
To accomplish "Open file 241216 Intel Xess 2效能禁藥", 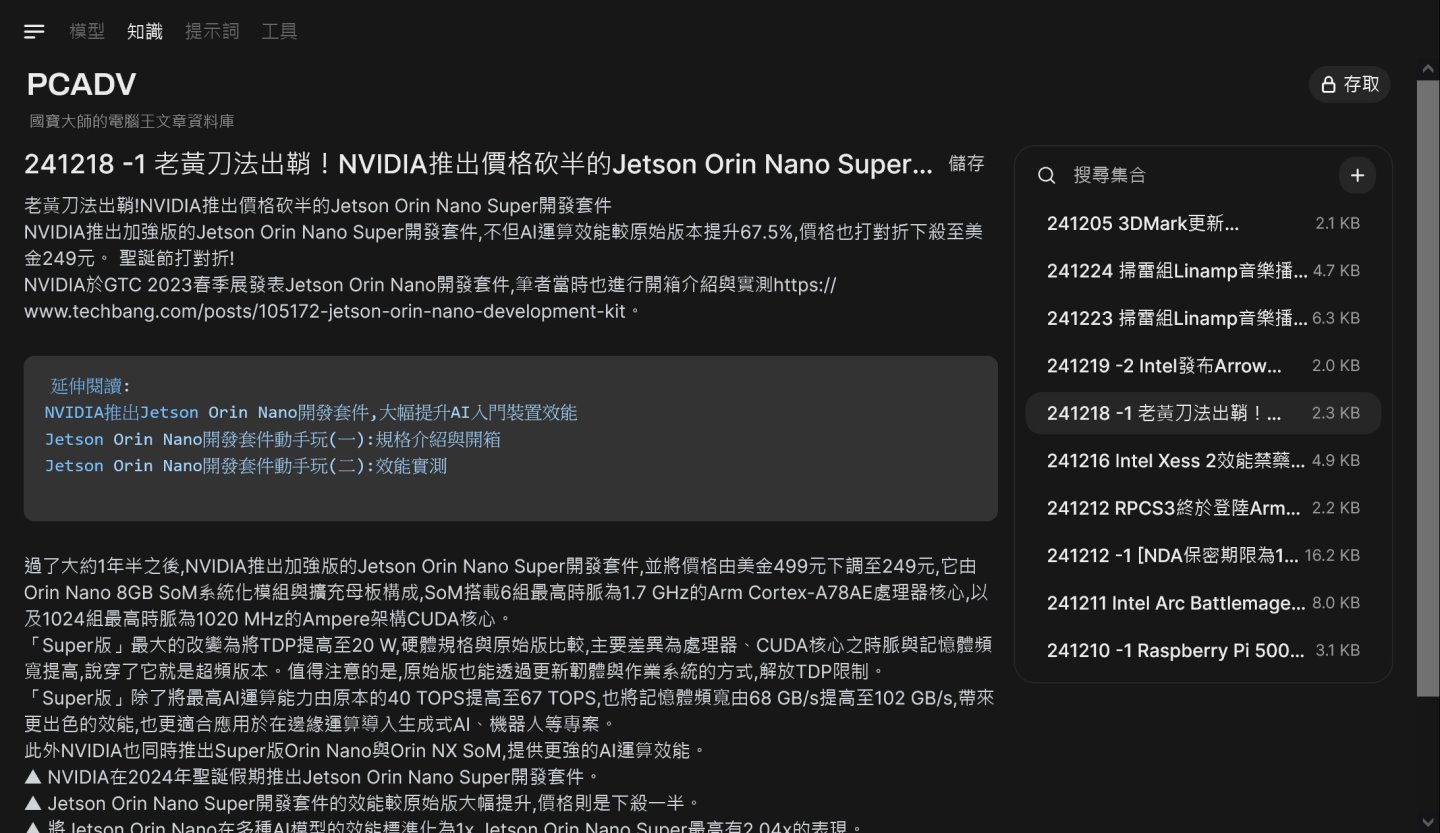I will [x=1203, y=460].
